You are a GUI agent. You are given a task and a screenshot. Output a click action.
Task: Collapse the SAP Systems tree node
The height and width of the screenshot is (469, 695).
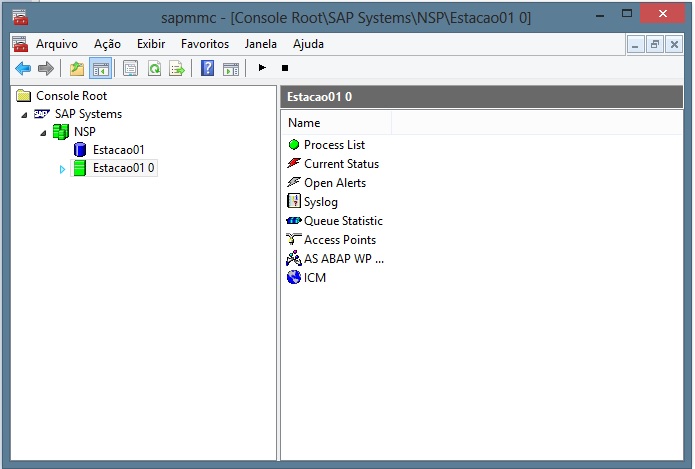click(24, 115)
